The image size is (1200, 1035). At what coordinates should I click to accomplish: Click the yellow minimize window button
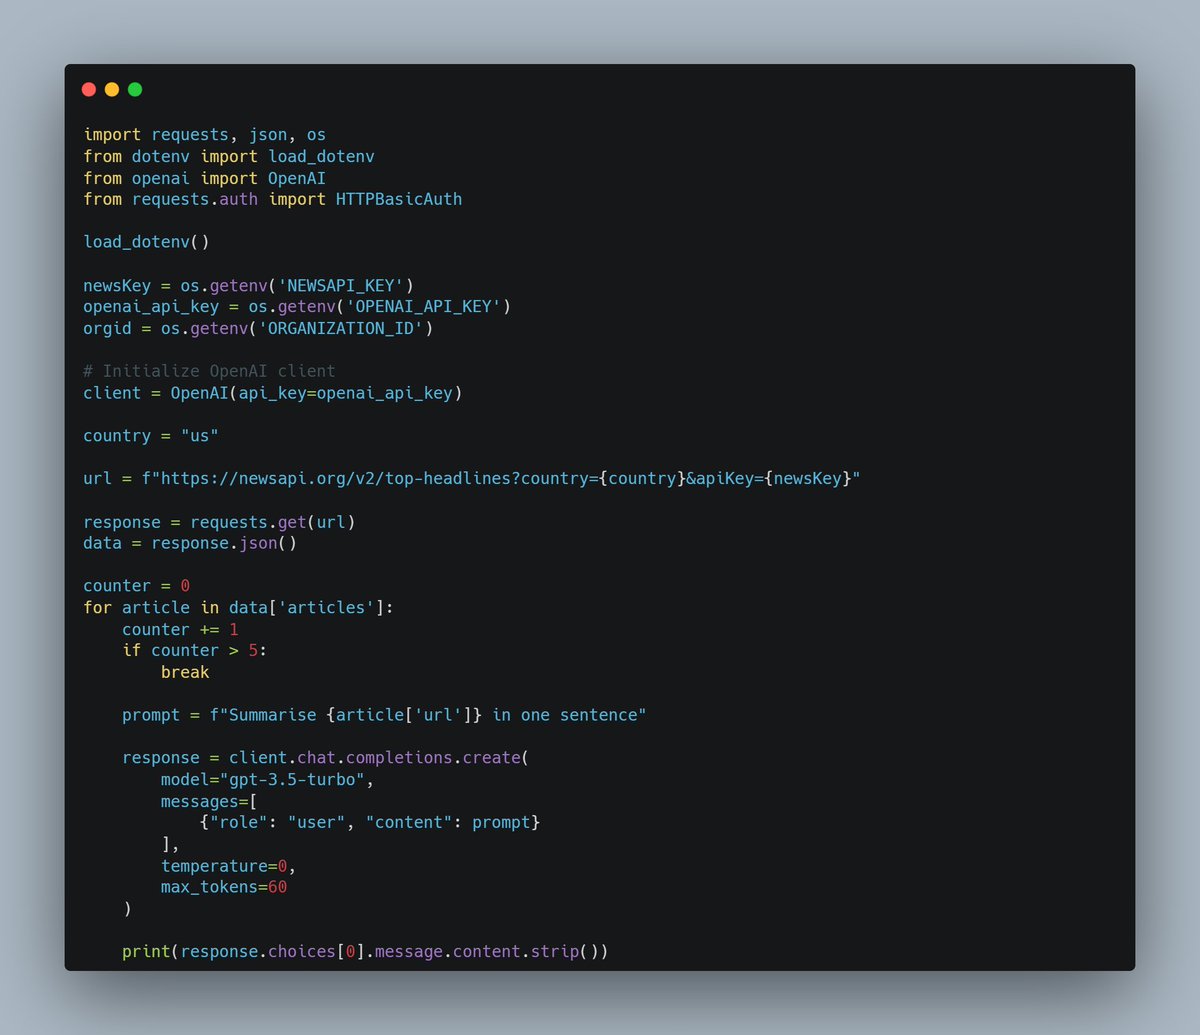pyautogui.click(x=112, y=89)
